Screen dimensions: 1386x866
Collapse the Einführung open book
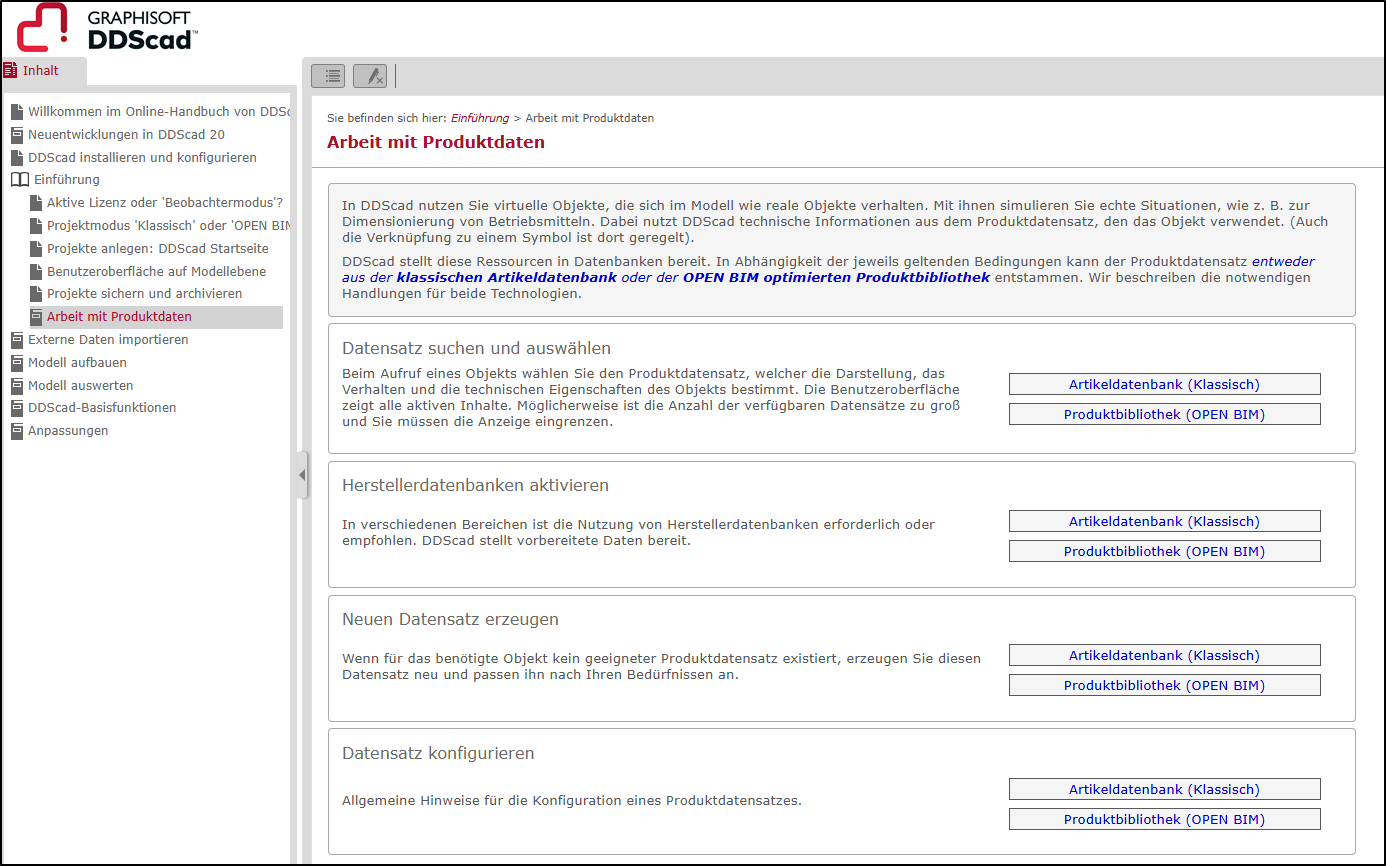[x=55, y=180]
